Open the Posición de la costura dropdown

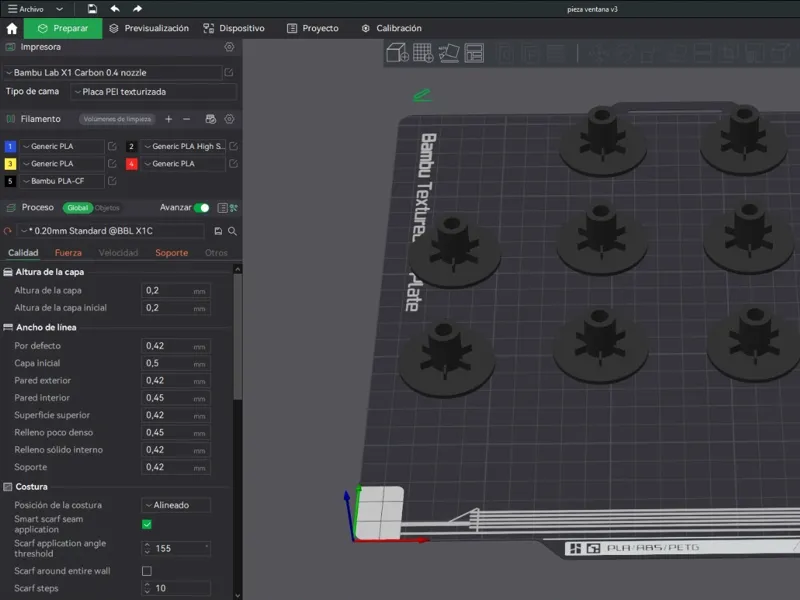tap(176, 505)
